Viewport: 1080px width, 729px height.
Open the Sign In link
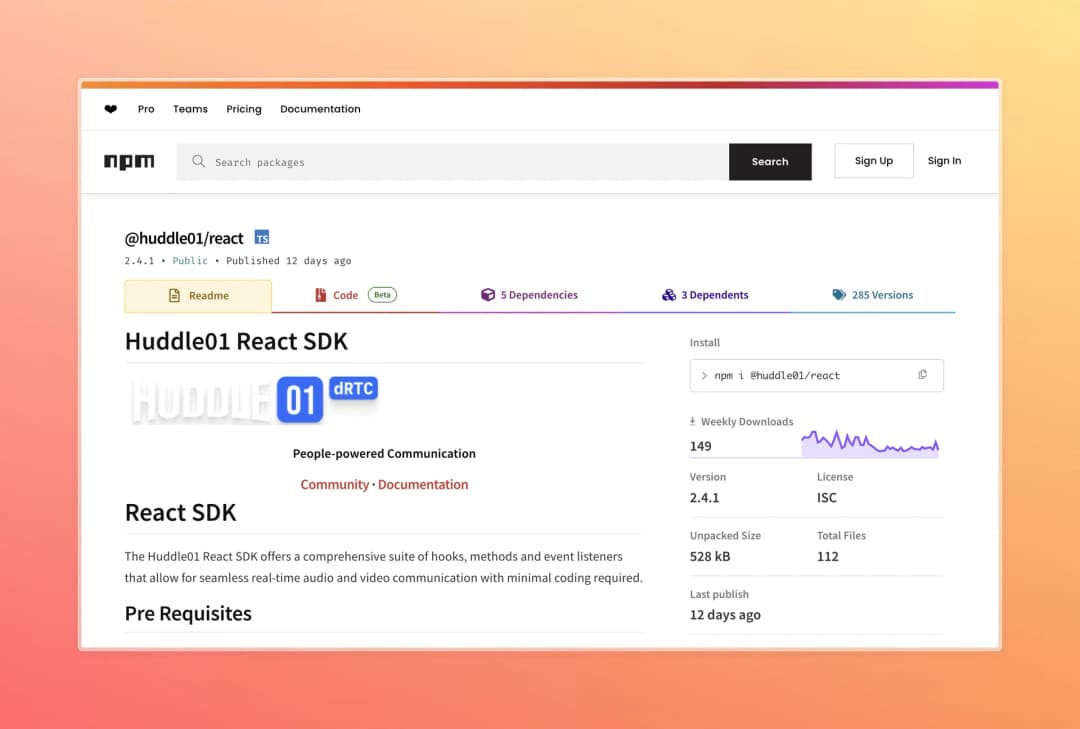pos(944,161)
